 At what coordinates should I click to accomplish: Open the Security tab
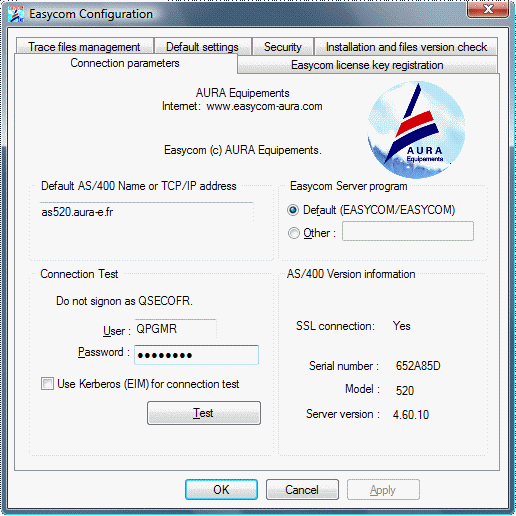pyautogui.click(x=283, y=46)
